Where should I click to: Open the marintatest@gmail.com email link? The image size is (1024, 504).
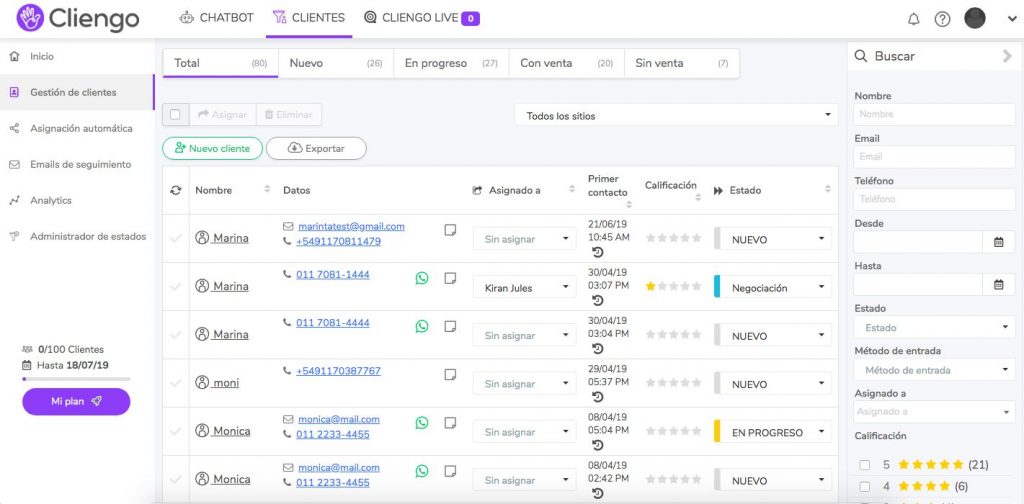(351, 227)
